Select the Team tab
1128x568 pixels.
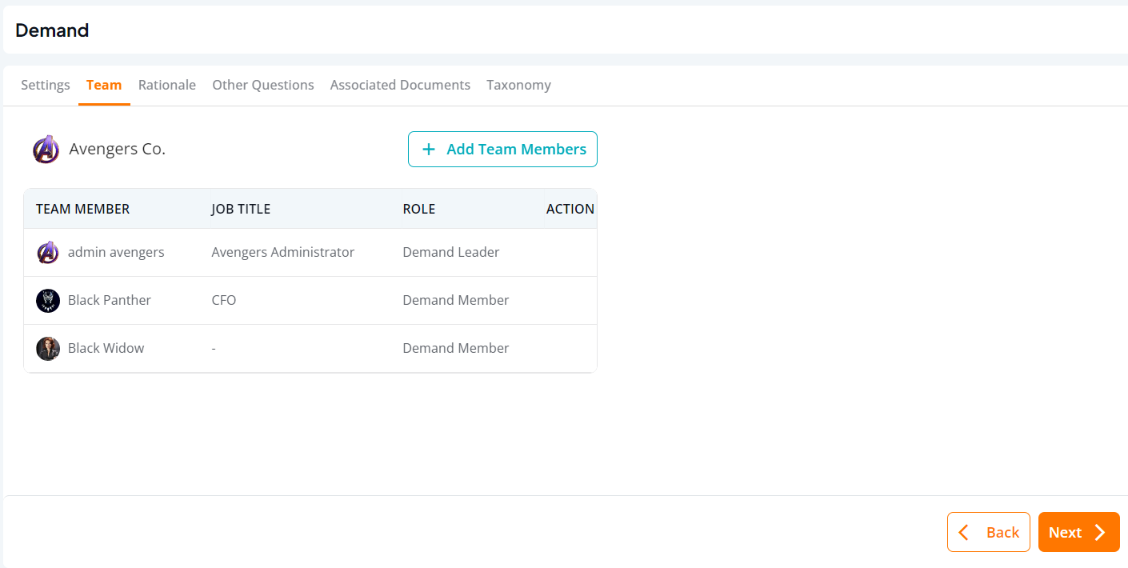click(x=104, y=85)
